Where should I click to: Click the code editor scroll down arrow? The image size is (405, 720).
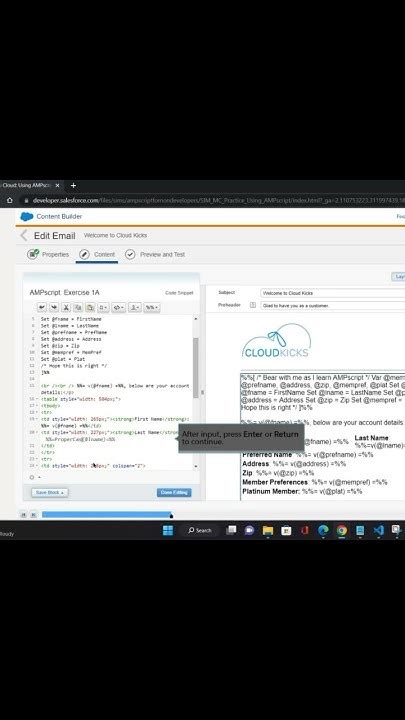point(196,467)
